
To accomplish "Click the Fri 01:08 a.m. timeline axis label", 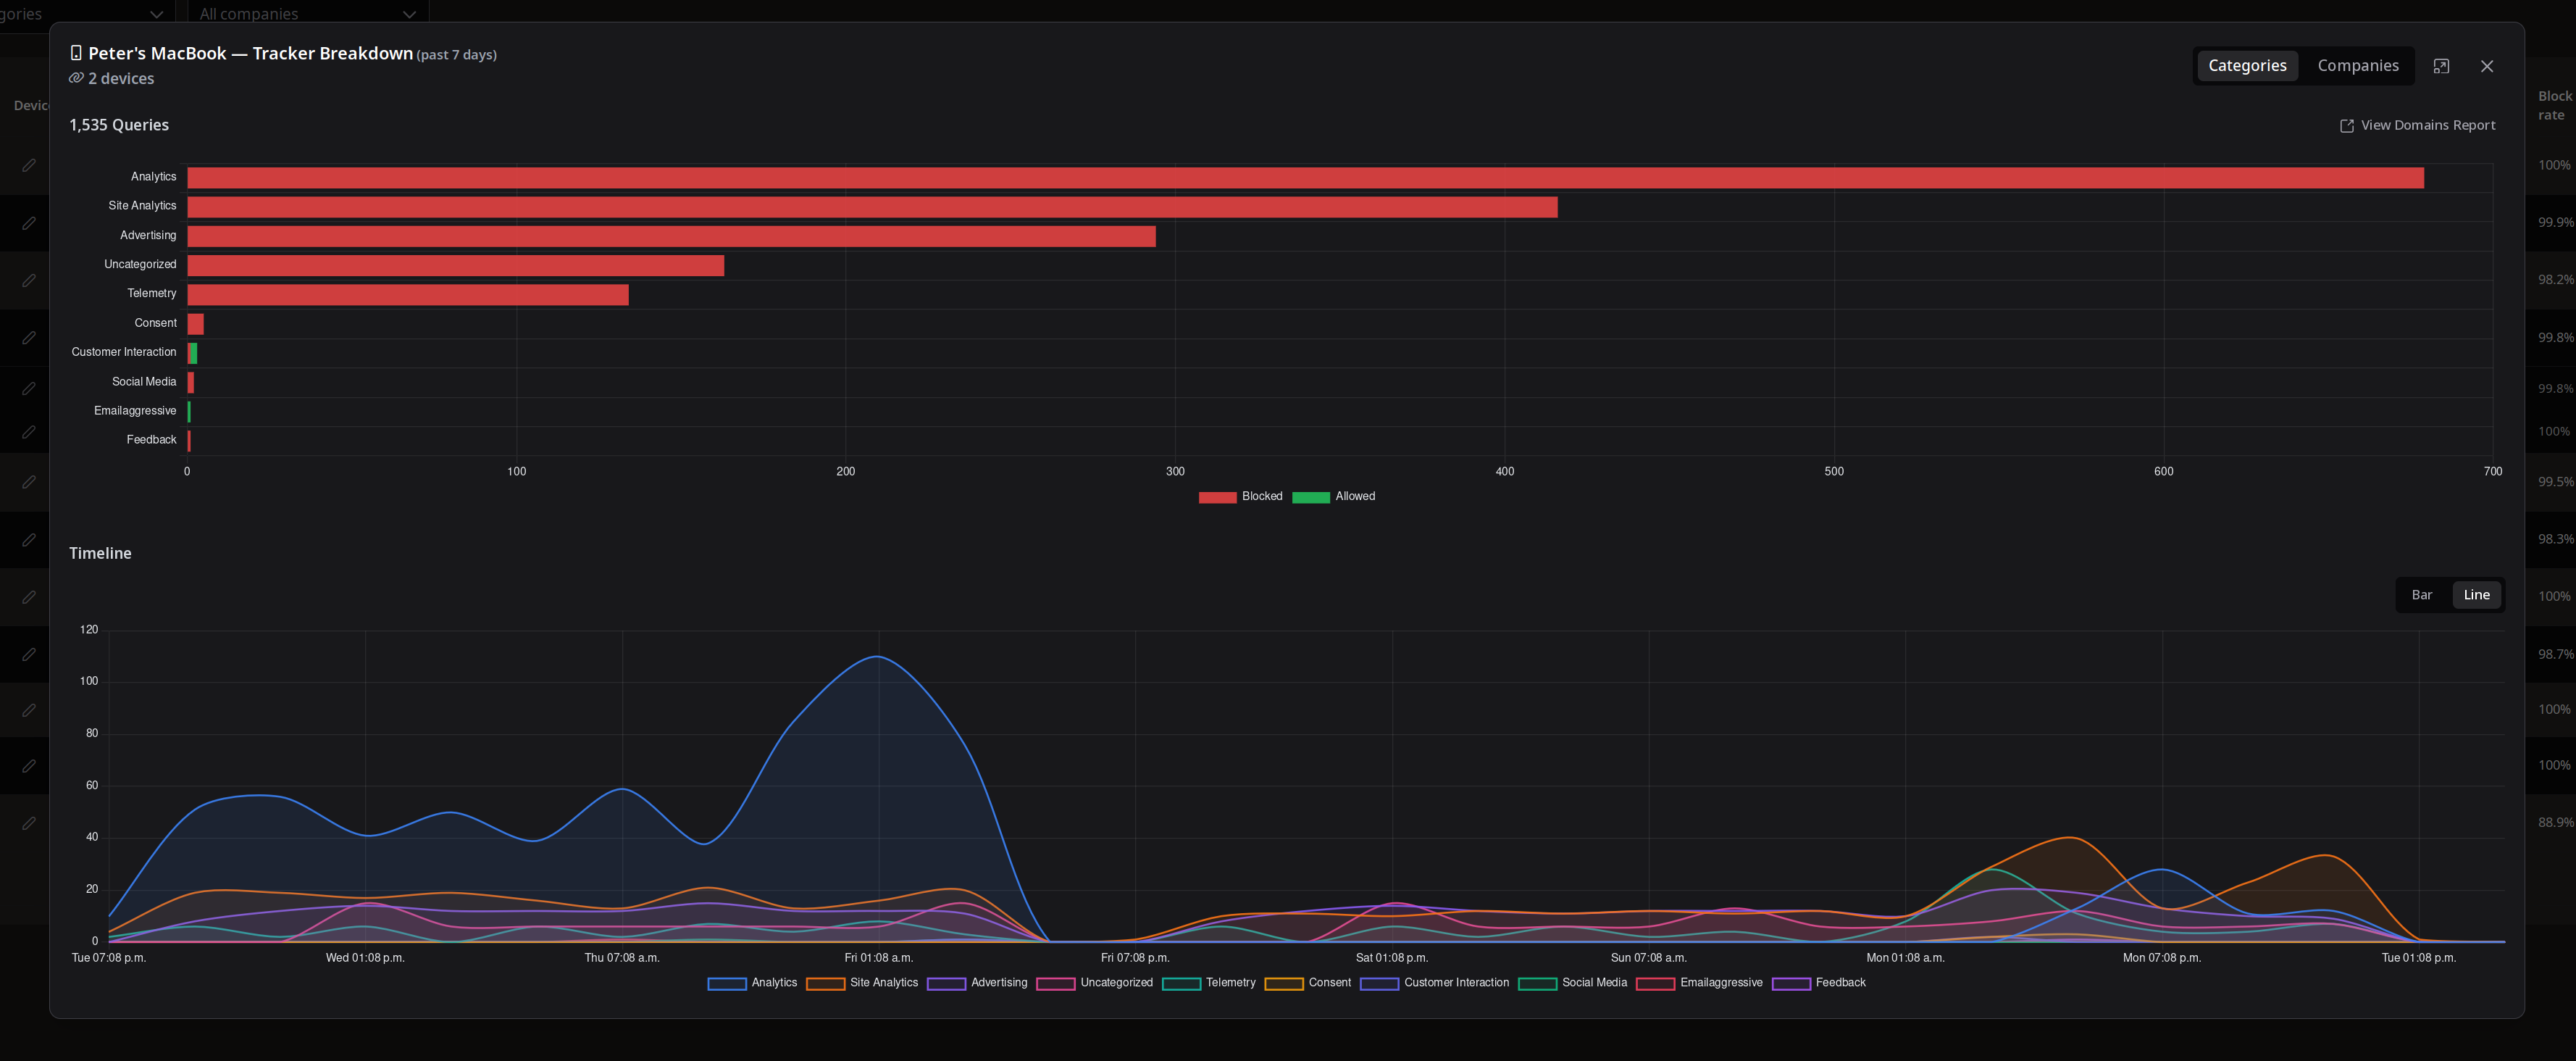I will pos(879,958).
